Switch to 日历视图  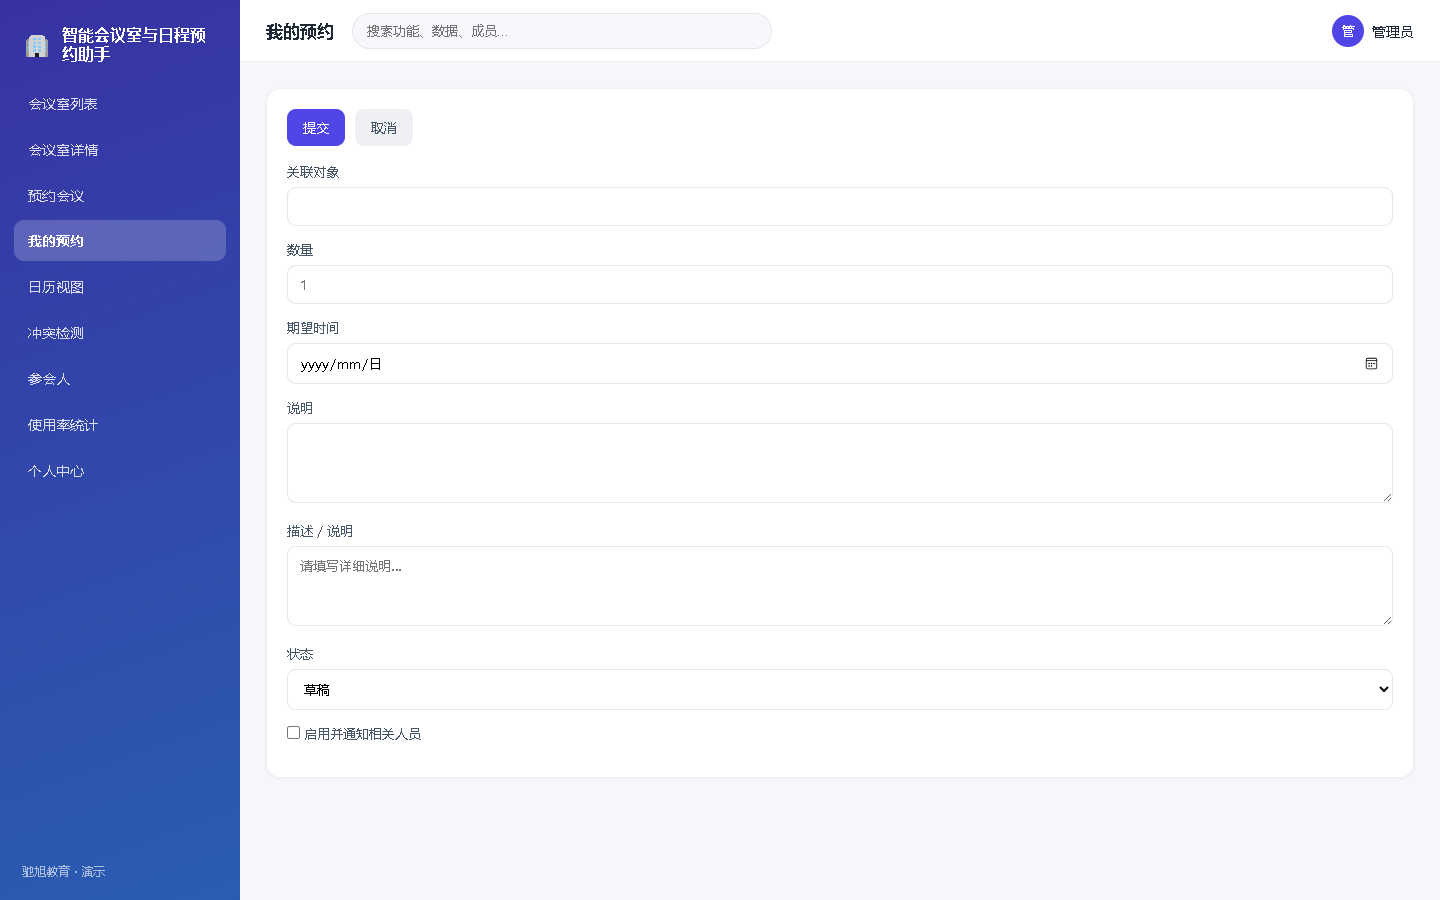[x=120, y=287]
